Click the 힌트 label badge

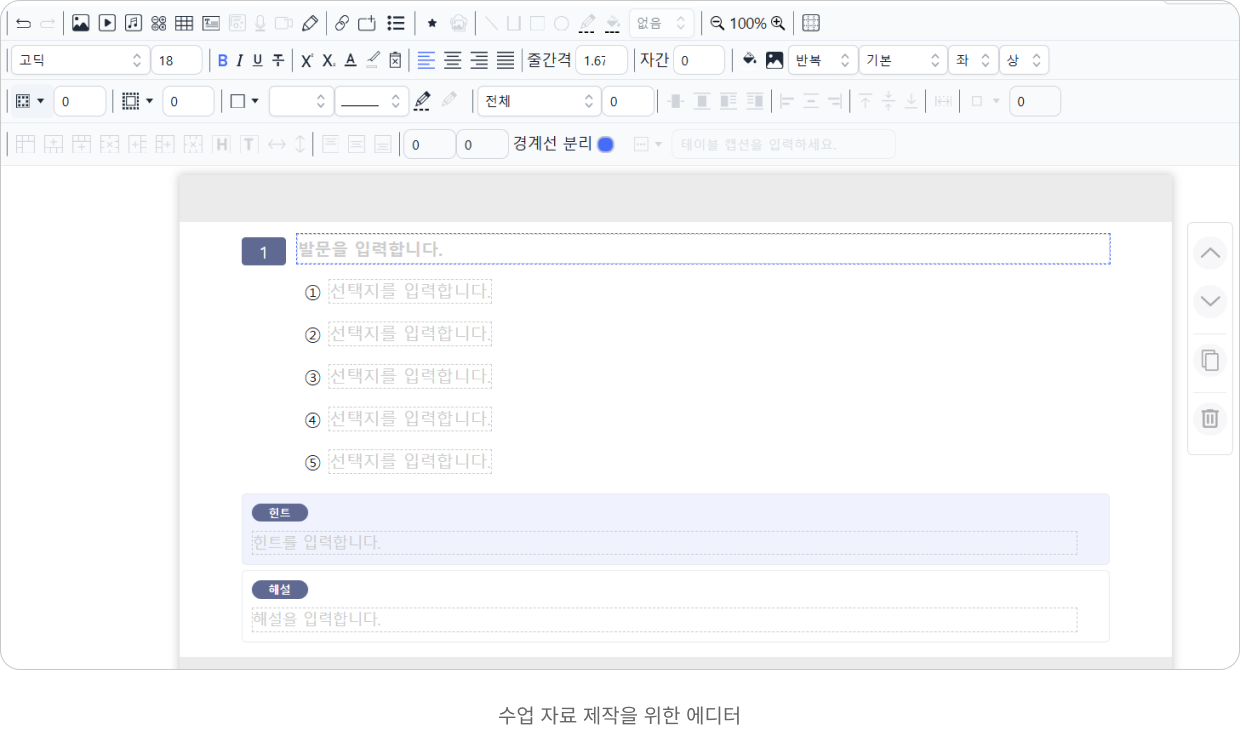pyautogui.click(x=280, y=513)
